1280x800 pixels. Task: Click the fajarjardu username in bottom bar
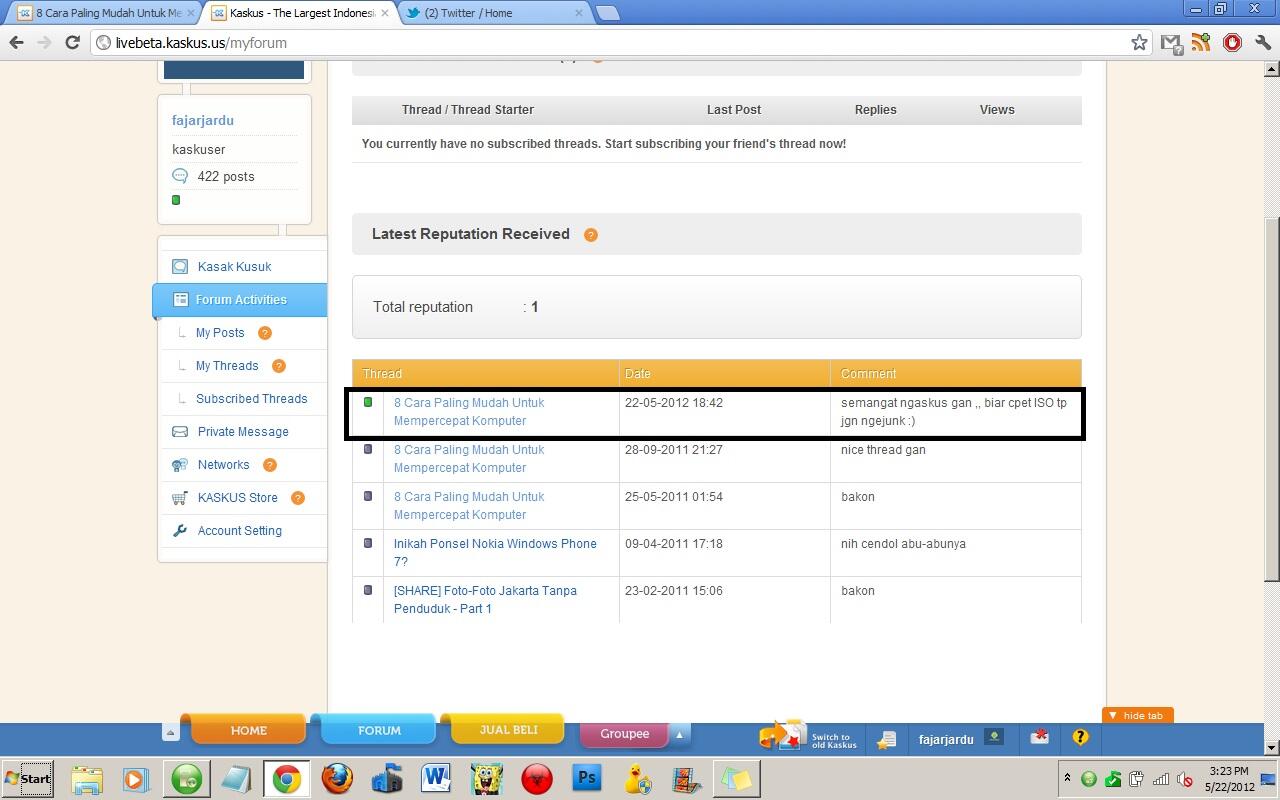946,740
